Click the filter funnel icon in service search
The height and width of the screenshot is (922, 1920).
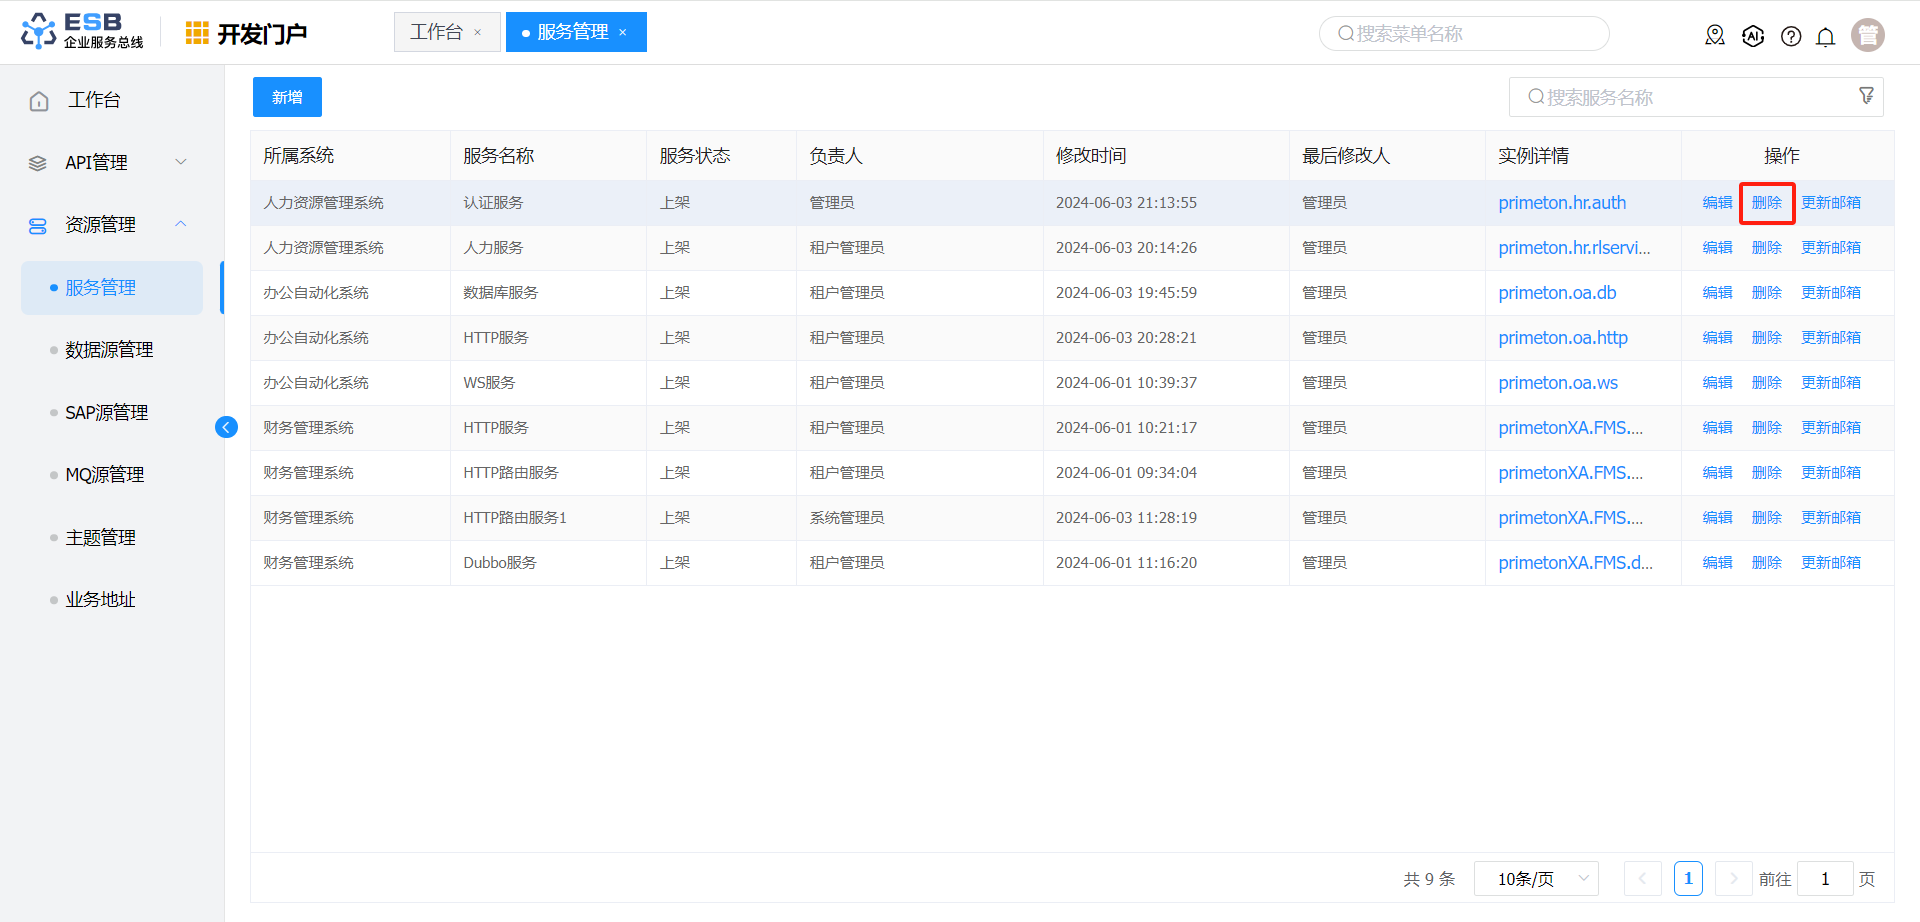(x=1866, y=96)
